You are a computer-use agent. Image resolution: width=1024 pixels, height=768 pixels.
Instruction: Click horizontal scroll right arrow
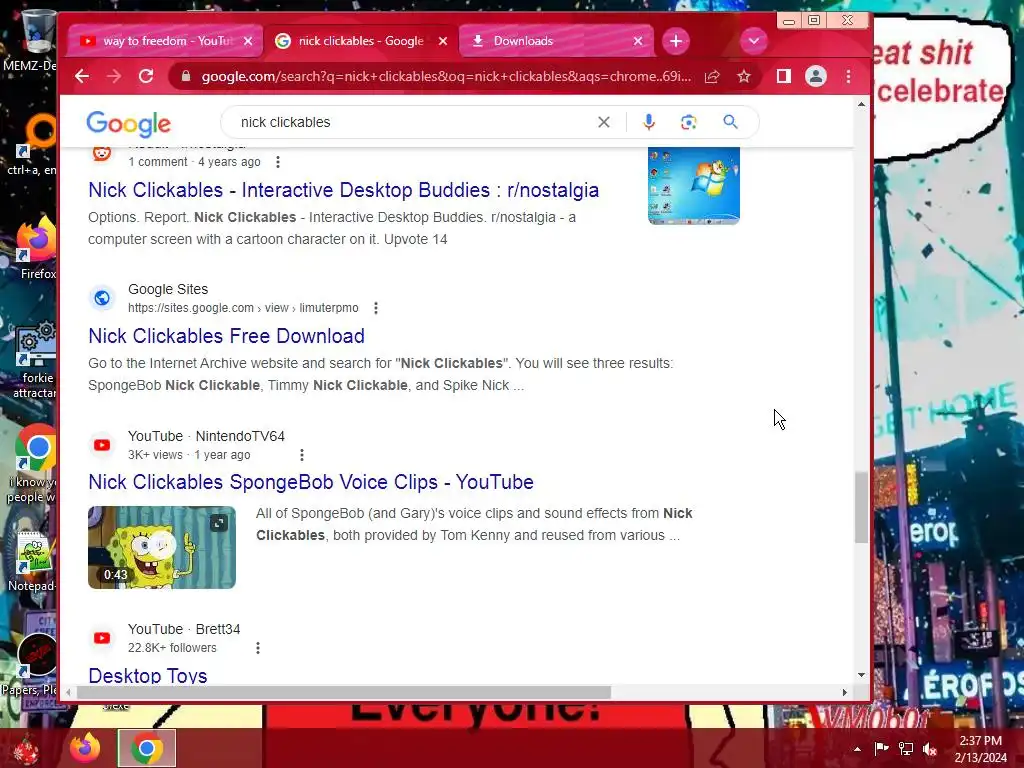tap(844, 692)
